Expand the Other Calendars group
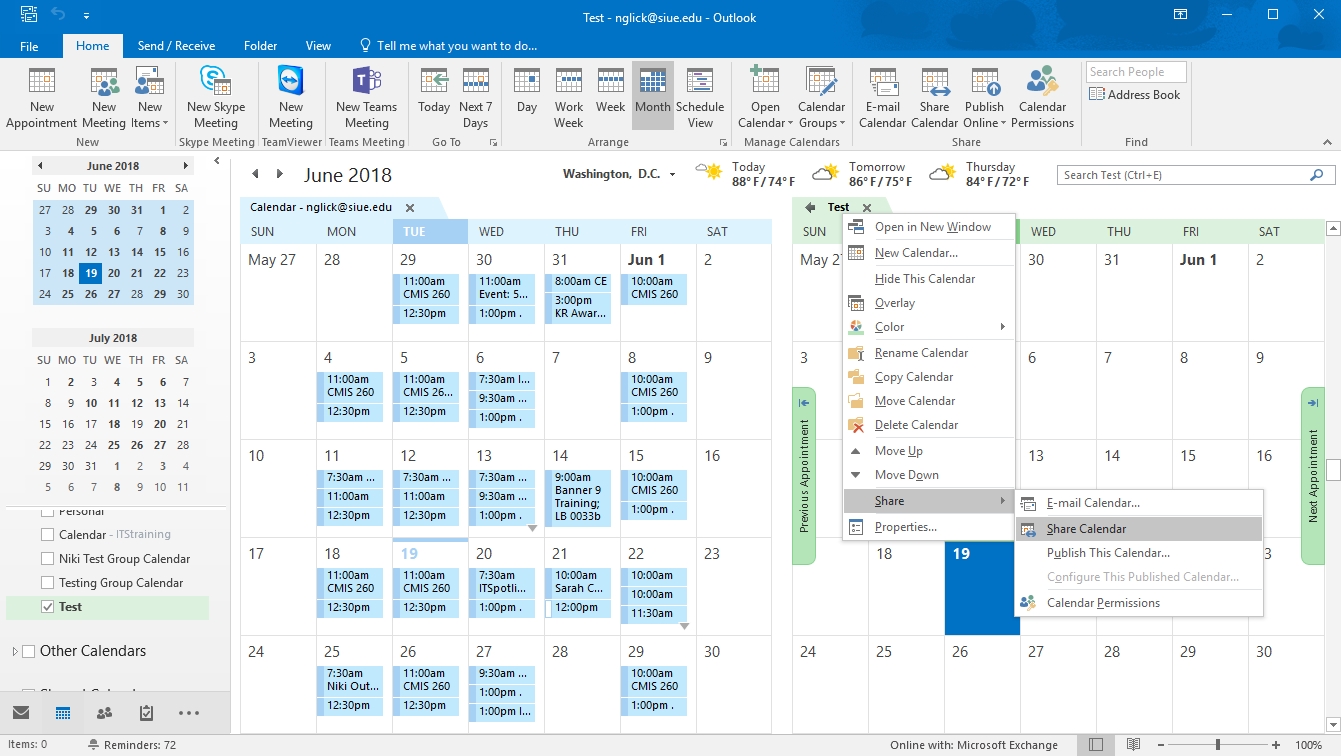1341x756 pixels. tap(15, 652)
